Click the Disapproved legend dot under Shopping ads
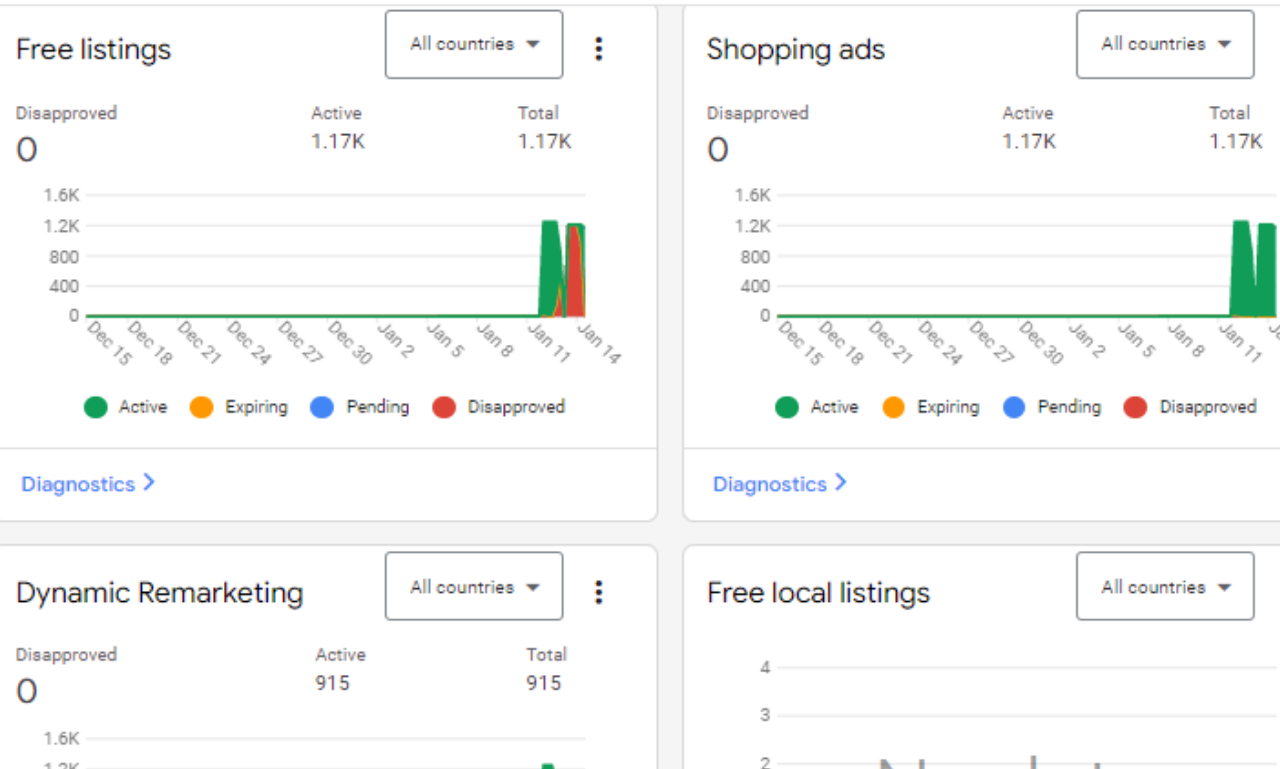The width and height of the screenshot is (1280, 769). [1137, 407]
